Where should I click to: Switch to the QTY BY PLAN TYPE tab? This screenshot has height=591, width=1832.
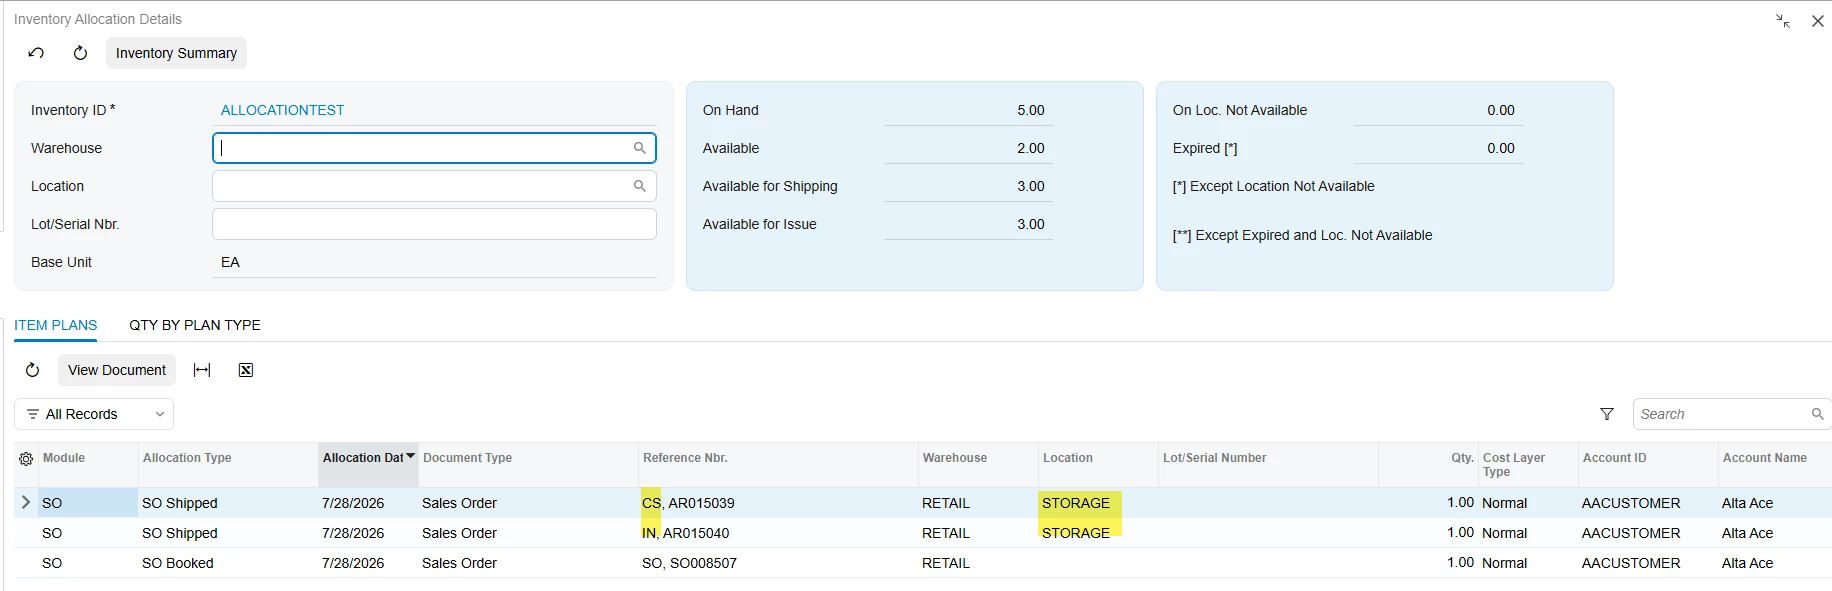point(195,325)
